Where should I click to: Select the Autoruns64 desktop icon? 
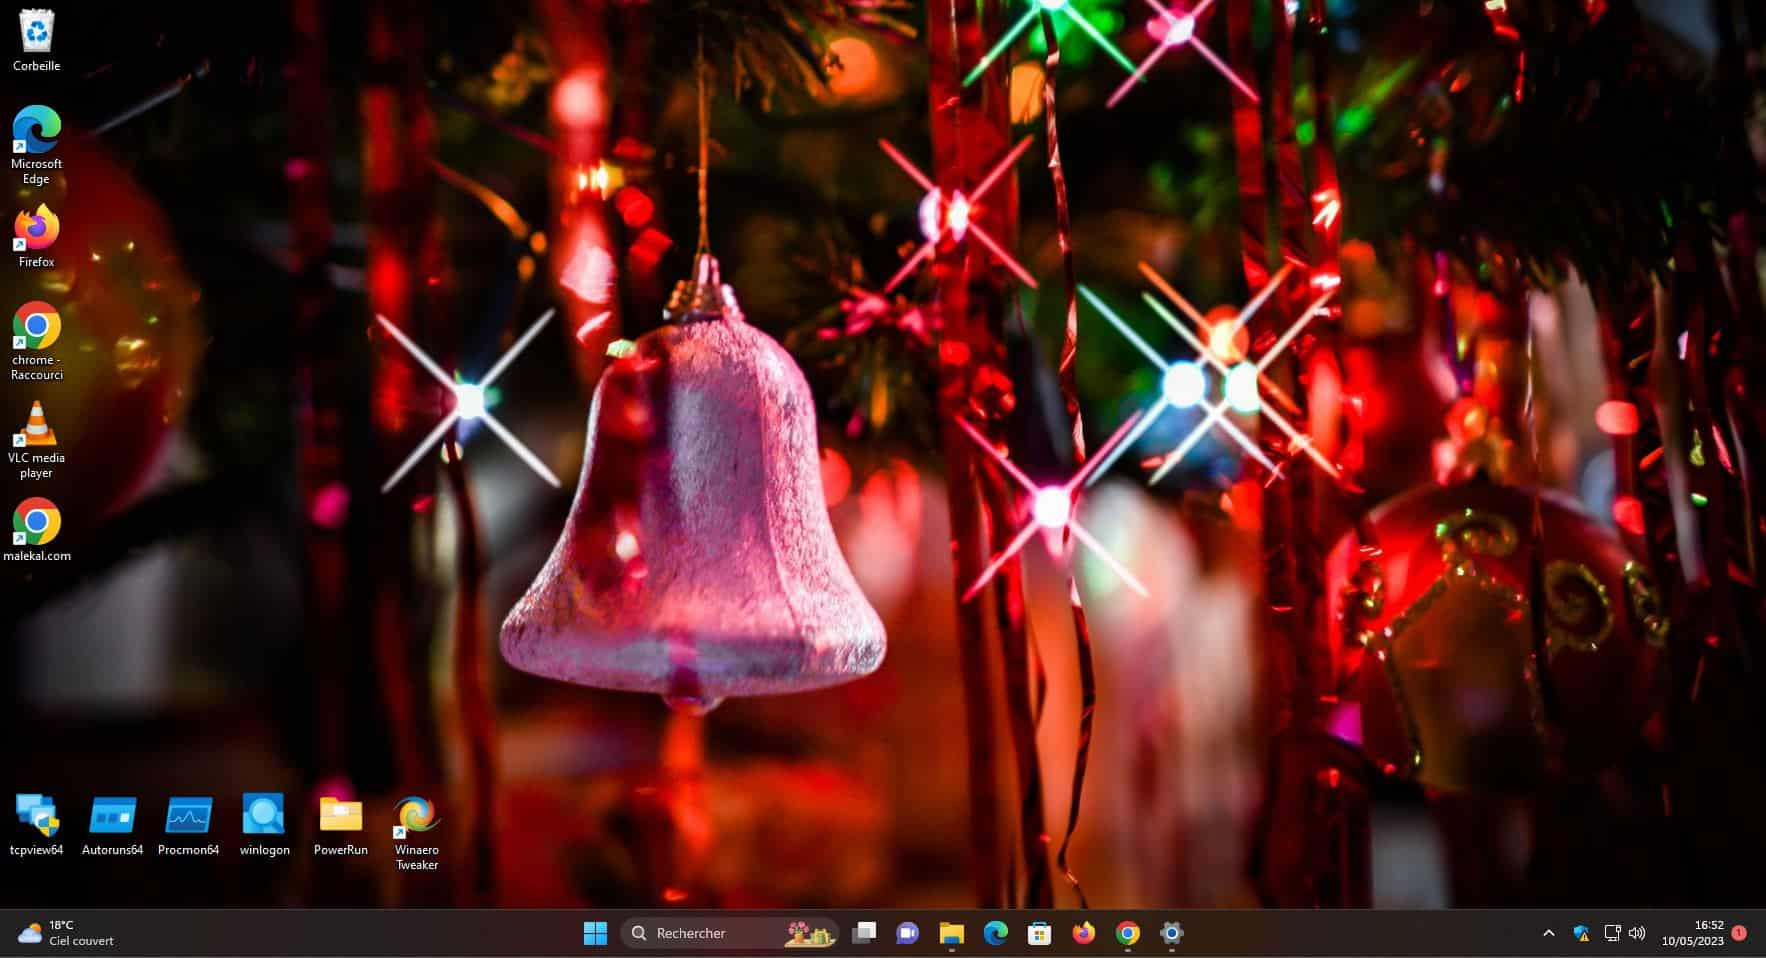[x=113, y=824]
